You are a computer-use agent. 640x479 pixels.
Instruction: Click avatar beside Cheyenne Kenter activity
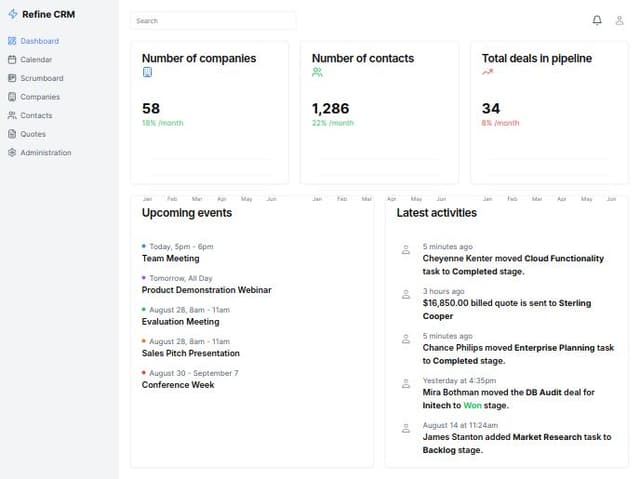(x=406, y=249)
